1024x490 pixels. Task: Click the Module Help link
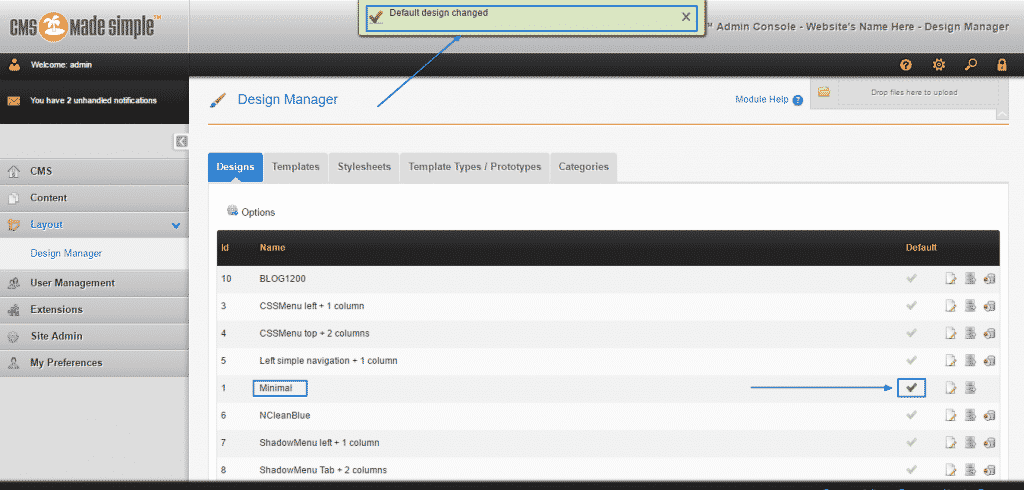point(762,100)
